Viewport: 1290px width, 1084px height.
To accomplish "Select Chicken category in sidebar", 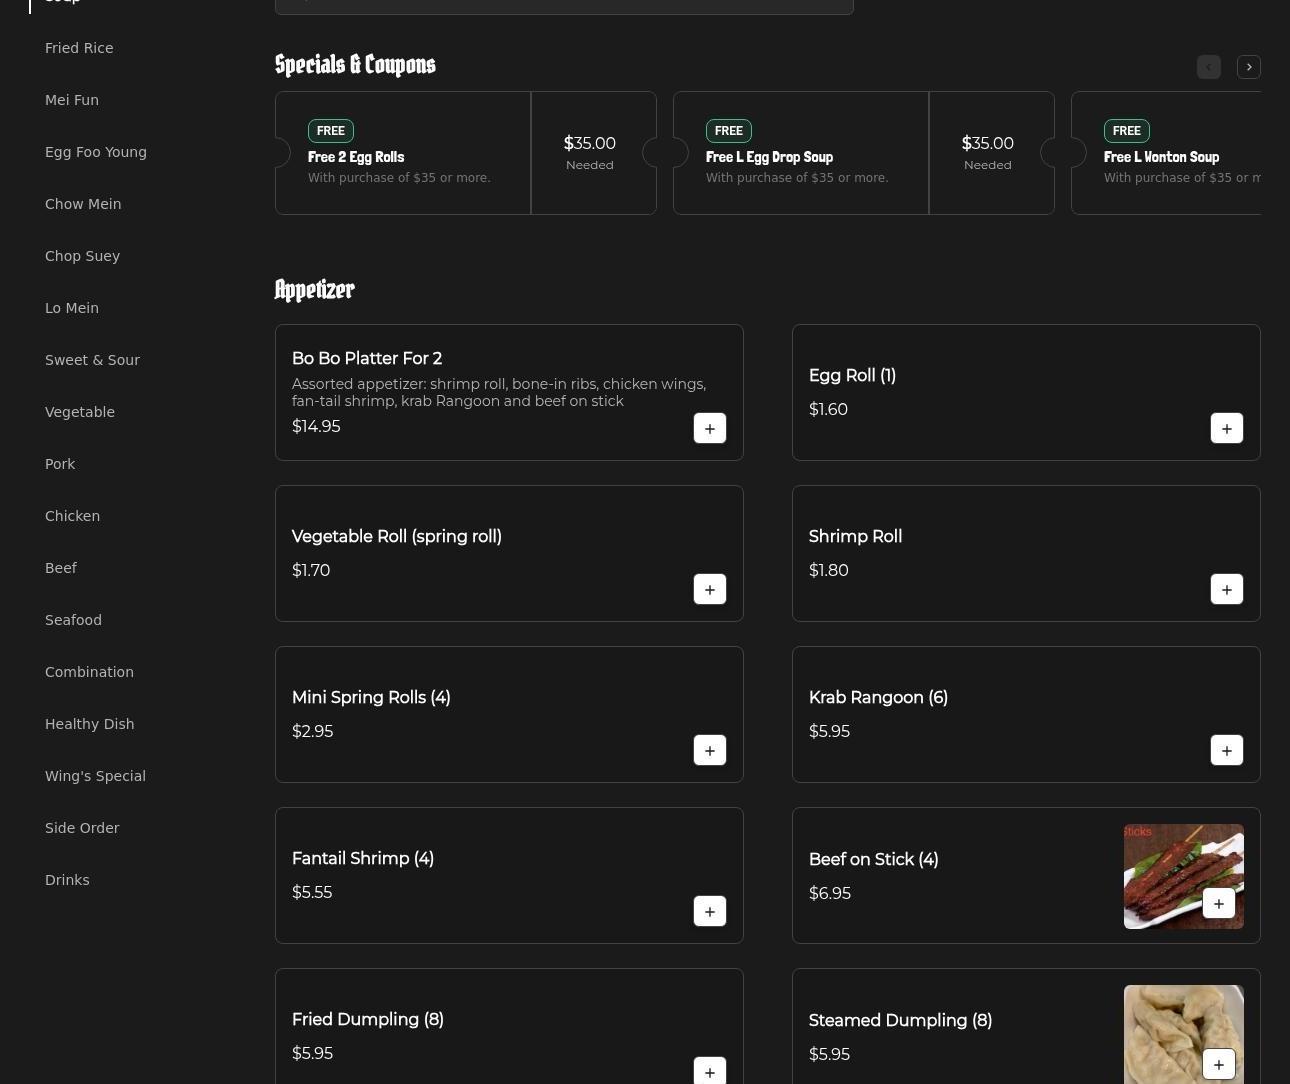I will (72, 516).
